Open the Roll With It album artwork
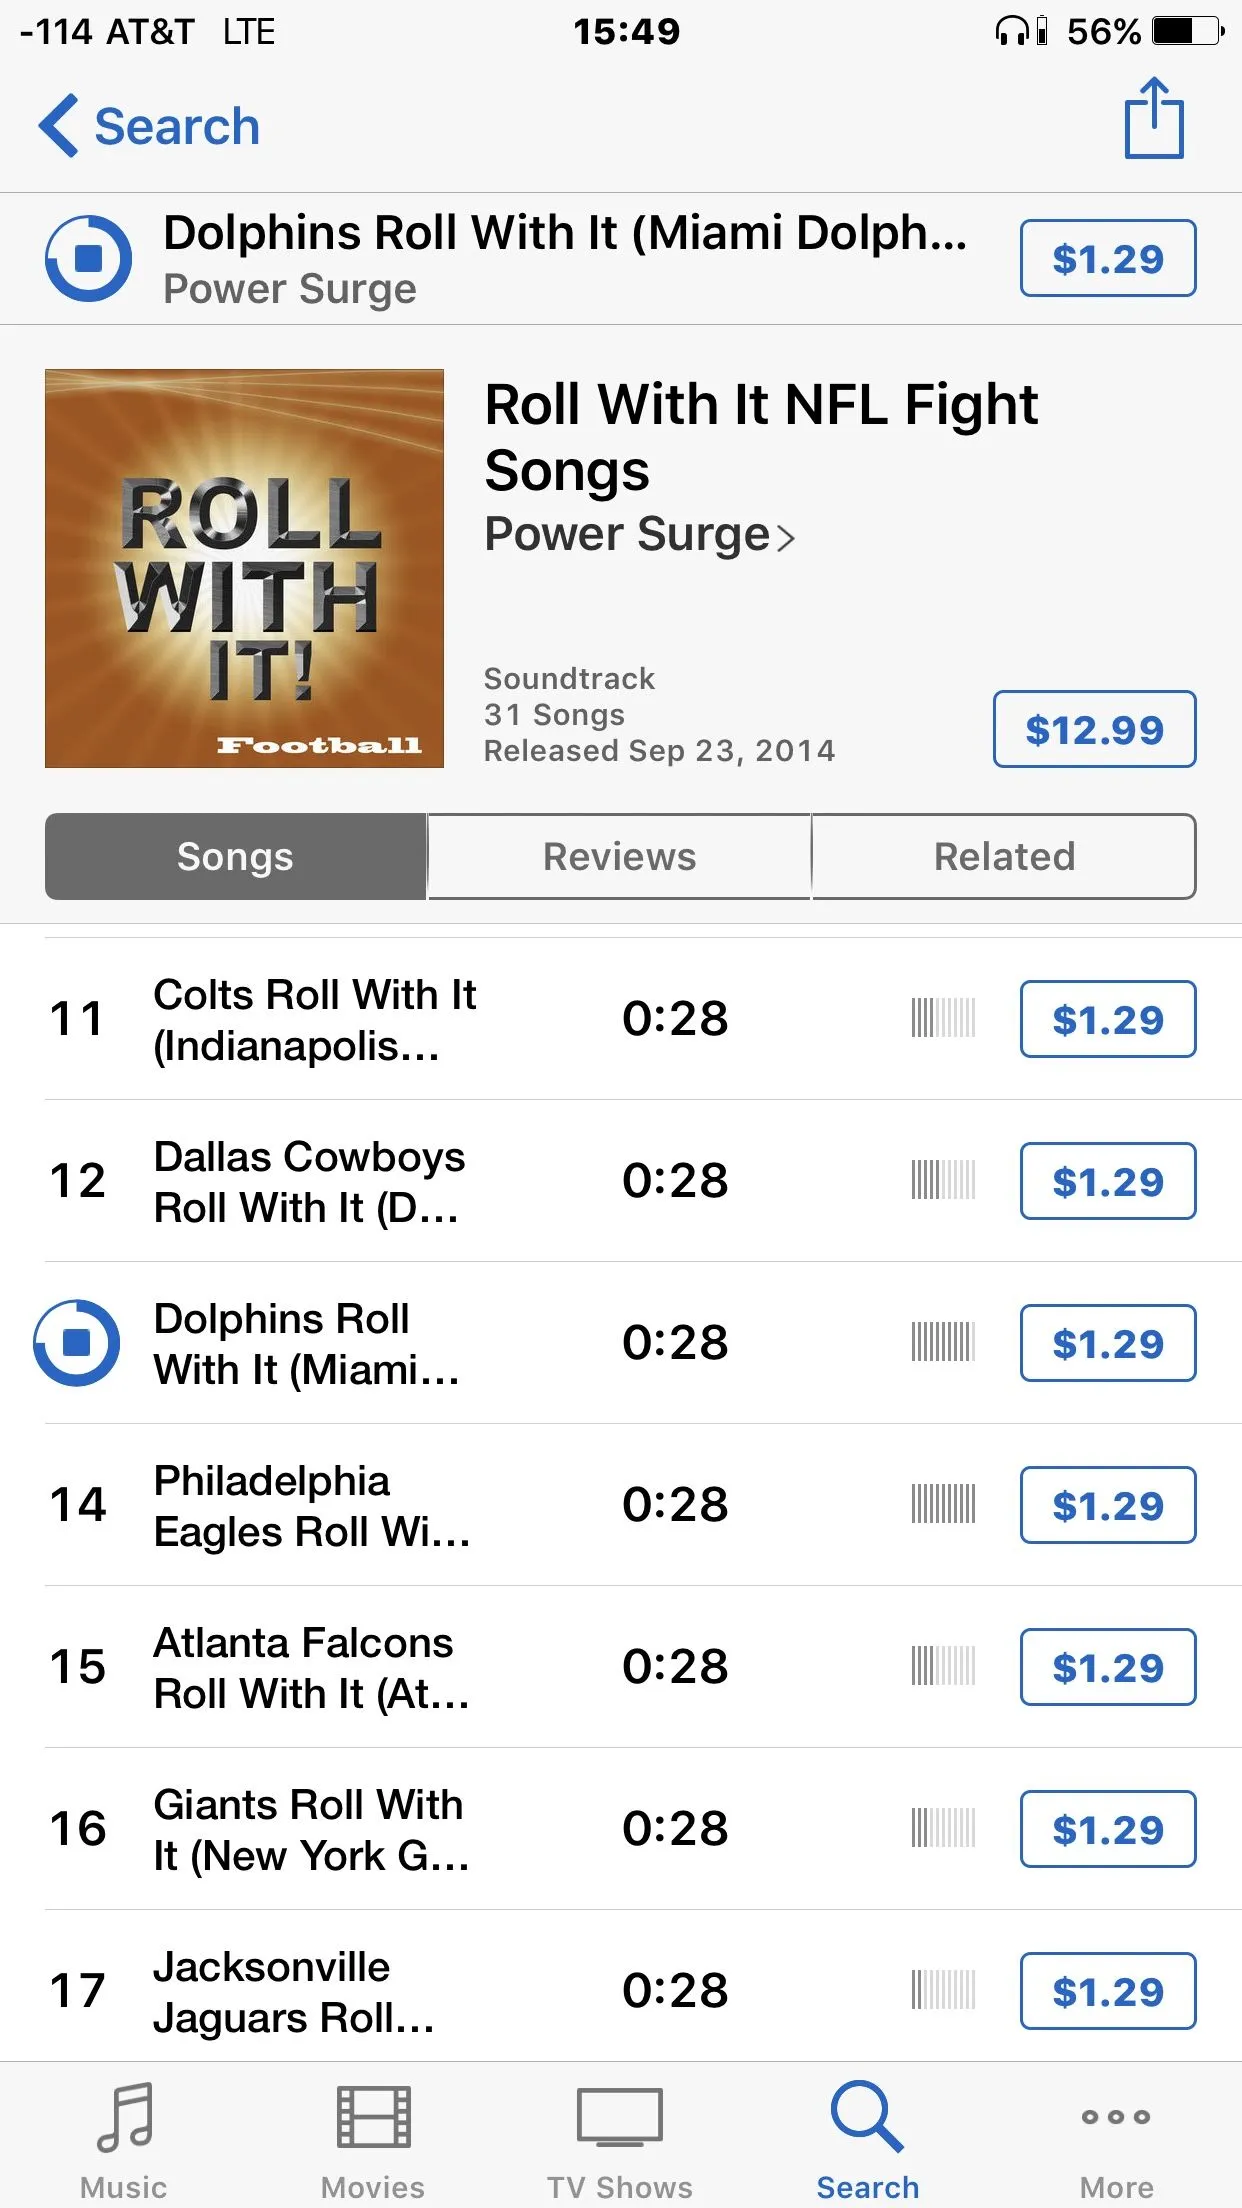This screenshot has width=1242, height=2208. point(244,569)
